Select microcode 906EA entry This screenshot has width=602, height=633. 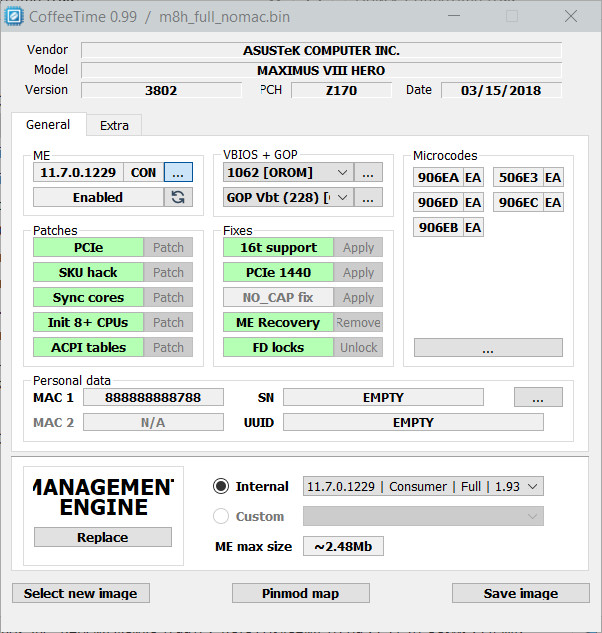click(x=448, y=178)
